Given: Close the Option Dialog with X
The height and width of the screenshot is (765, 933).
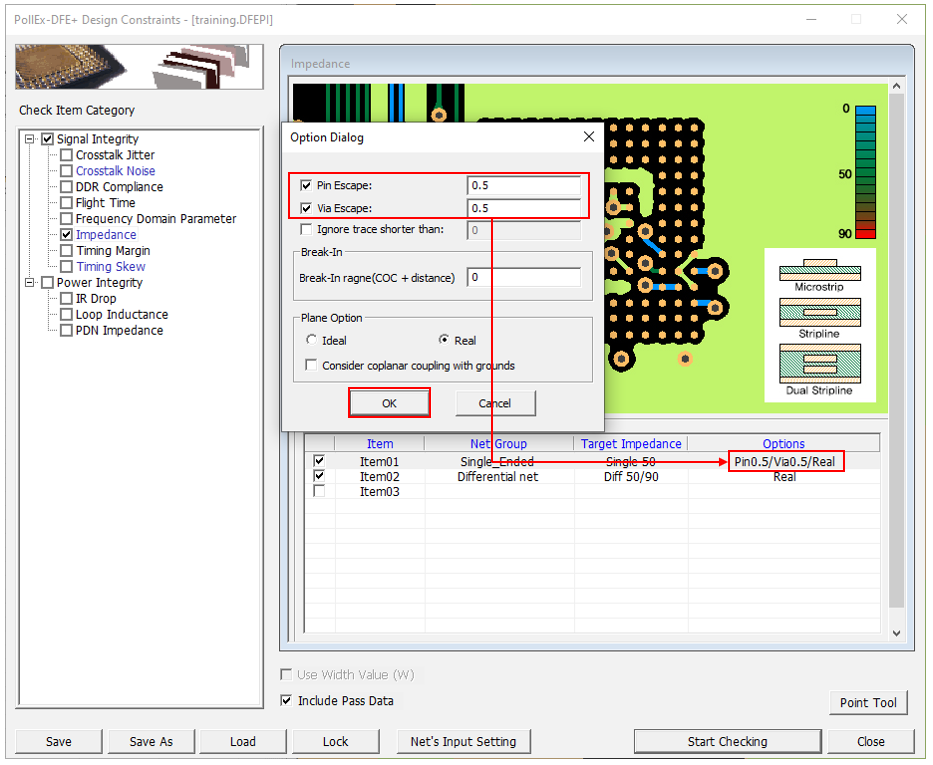Looking at the screenshot, I should pyautogui.click(x=588, y=137).
